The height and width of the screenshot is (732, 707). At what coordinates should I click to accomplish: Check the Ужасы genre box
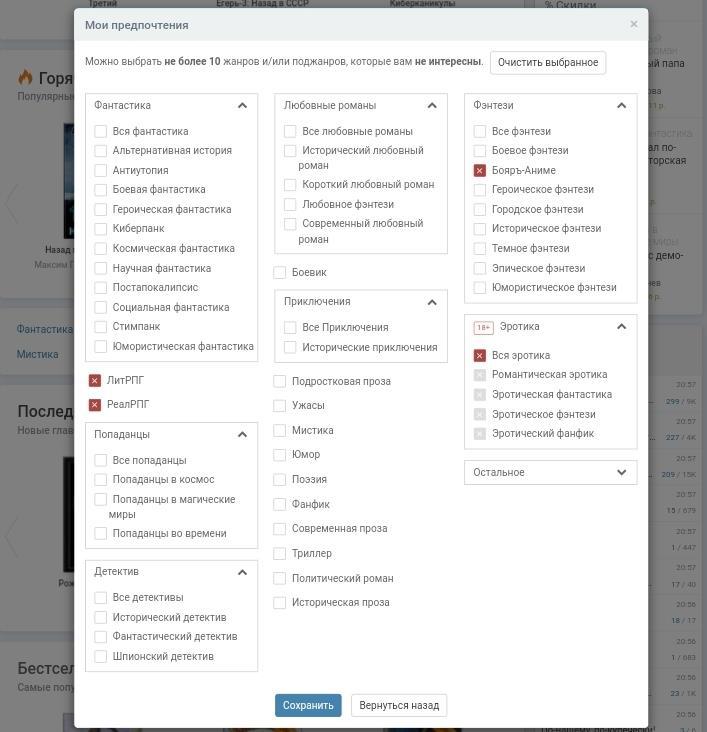280,406
